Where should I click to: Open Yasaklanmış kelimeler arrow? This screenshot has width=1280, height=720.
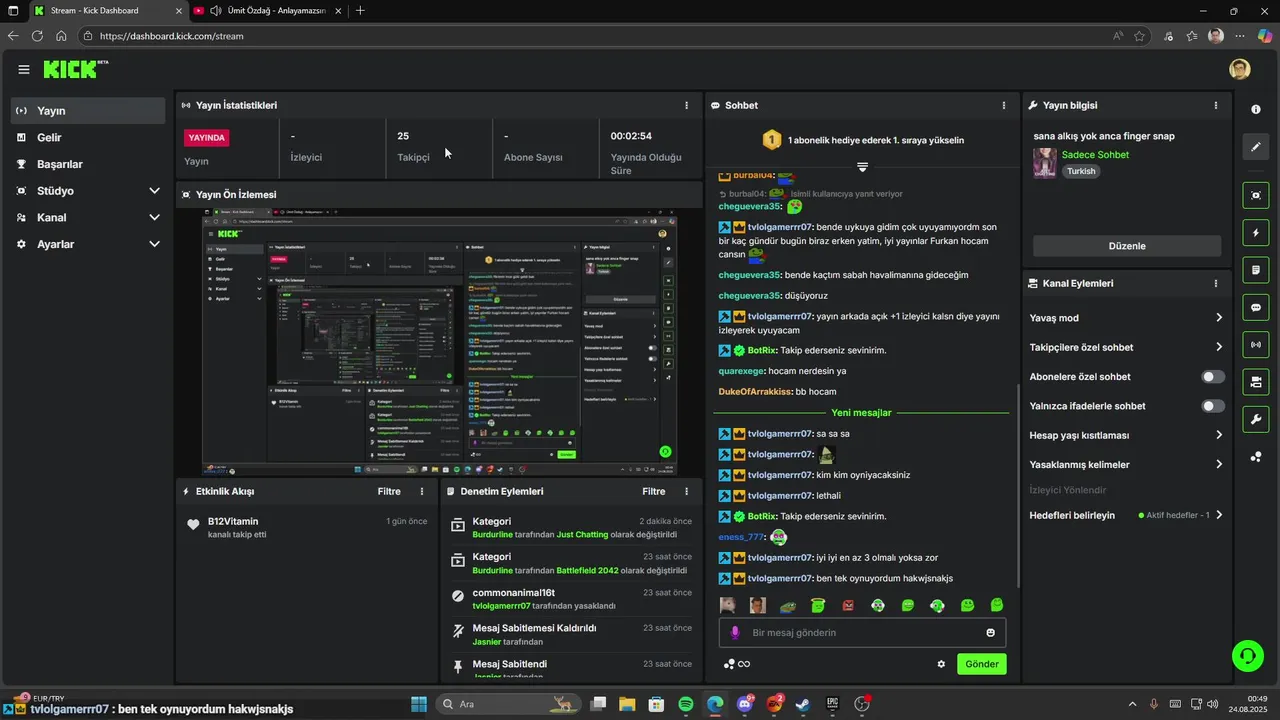(1219, 464)
